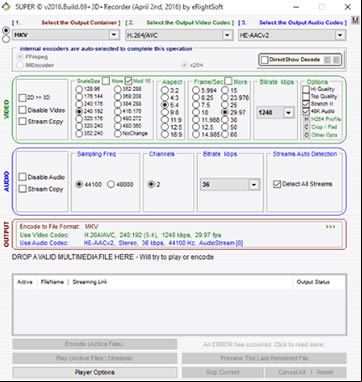This screenshot has height=382, width=362.
Task: Uncheck Detect All Streams
Action: point(277,184)
